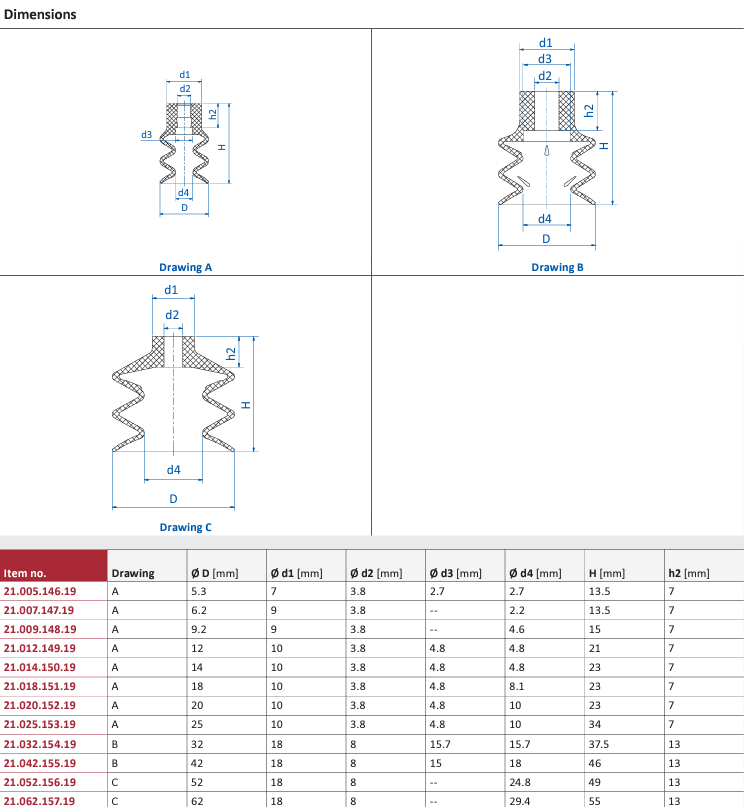Select d4 value 2.2 in row 21.007.147.19

pyautogui.click(x=517, y=610)
